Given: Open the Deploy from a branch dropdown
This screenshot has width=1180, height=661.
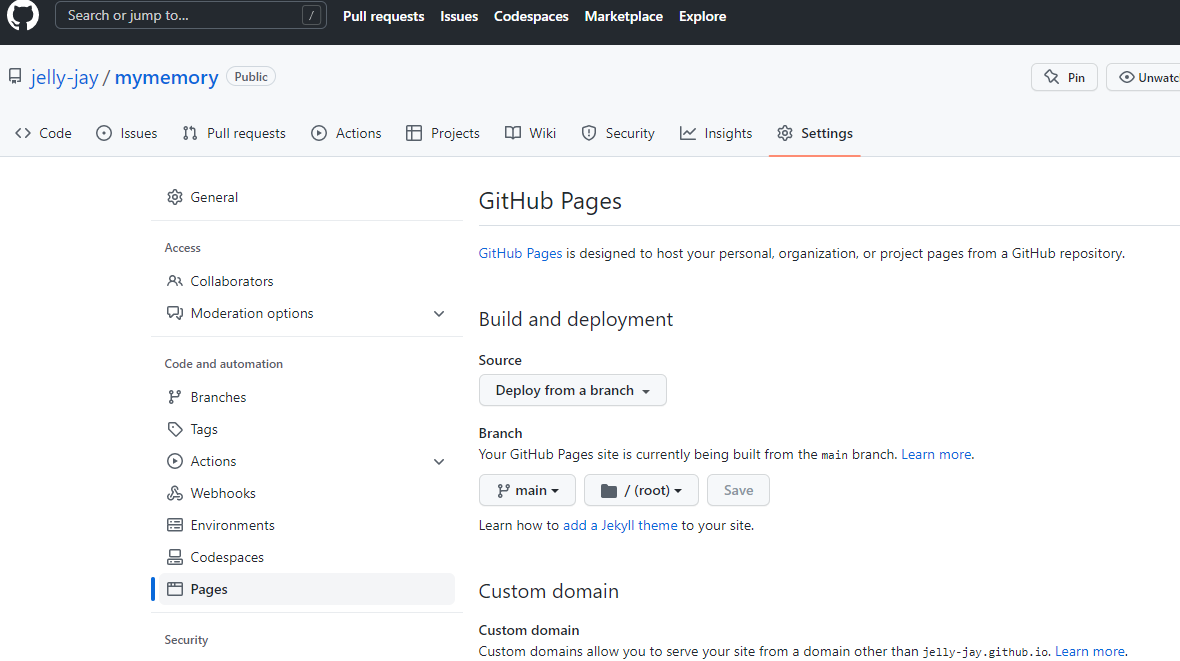Looking at the screenshot, I should click(x=573, y=390).
